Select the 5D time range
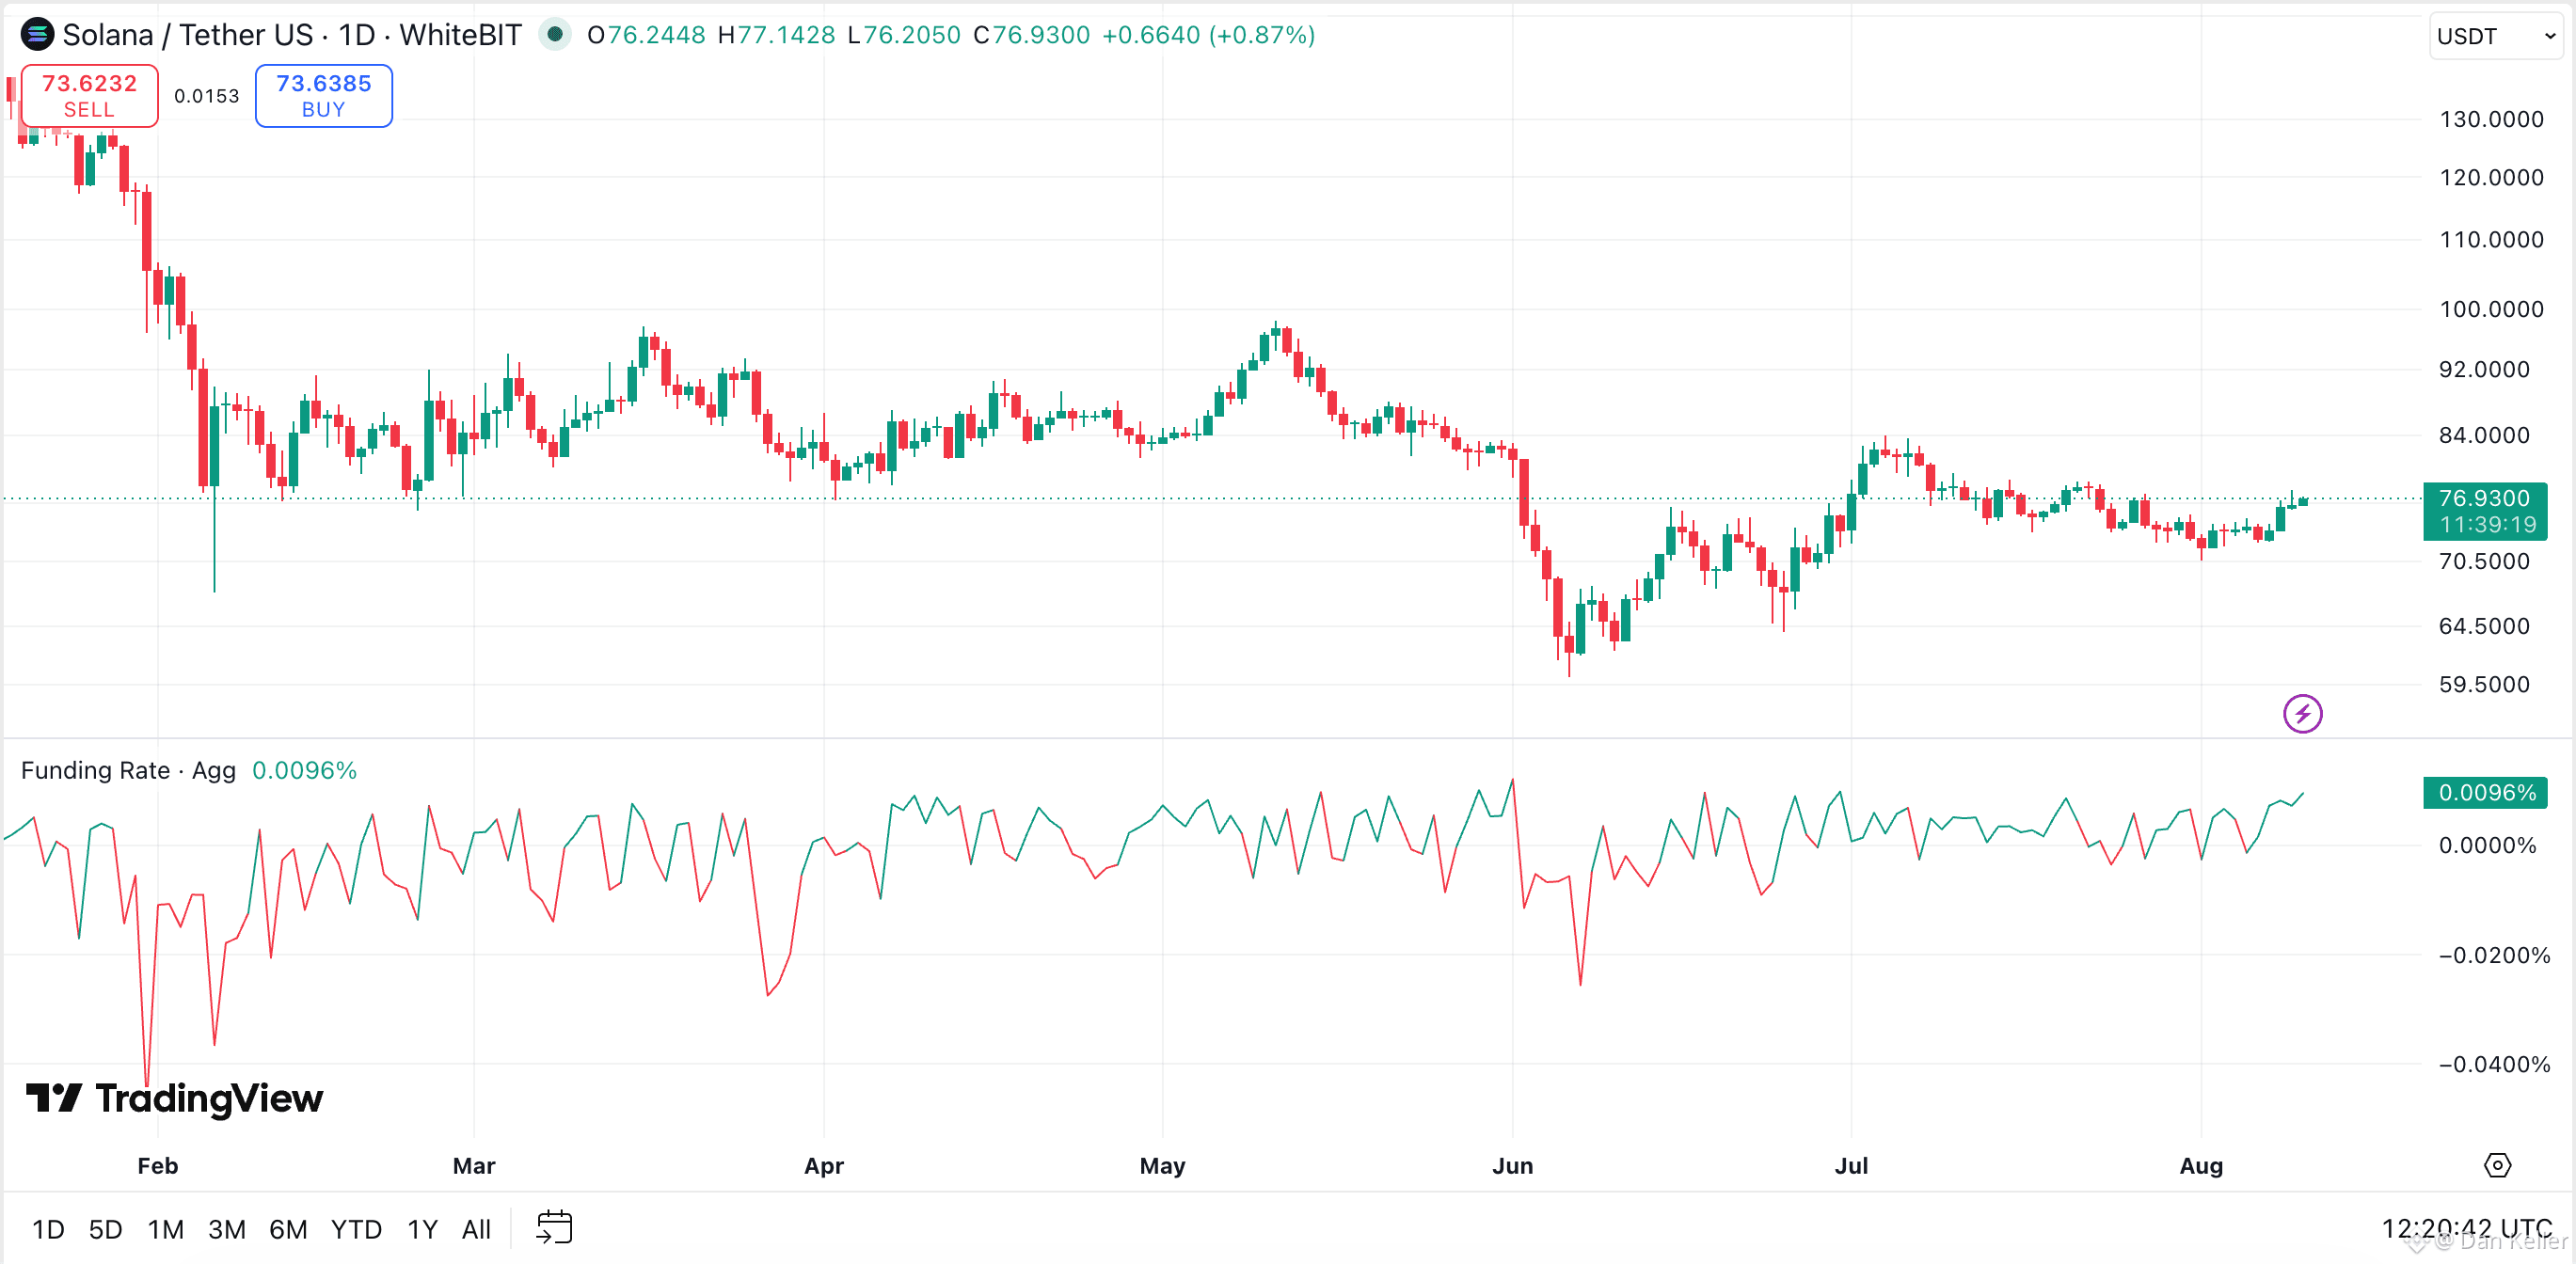 point(105,1229)
